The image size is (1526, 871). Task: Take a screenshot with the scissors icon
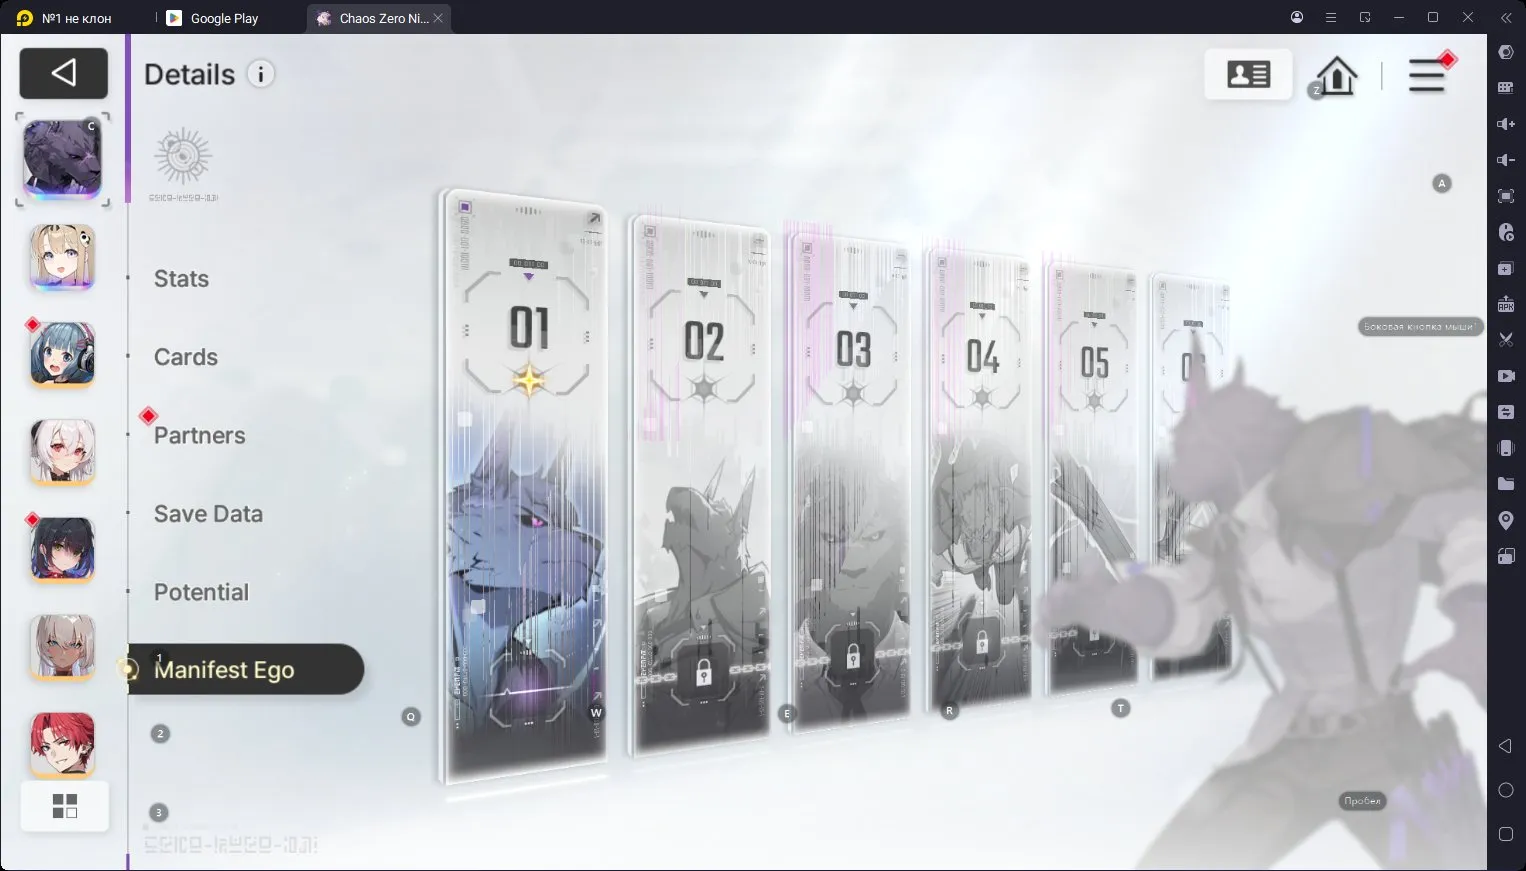[x=1506, y=340]
